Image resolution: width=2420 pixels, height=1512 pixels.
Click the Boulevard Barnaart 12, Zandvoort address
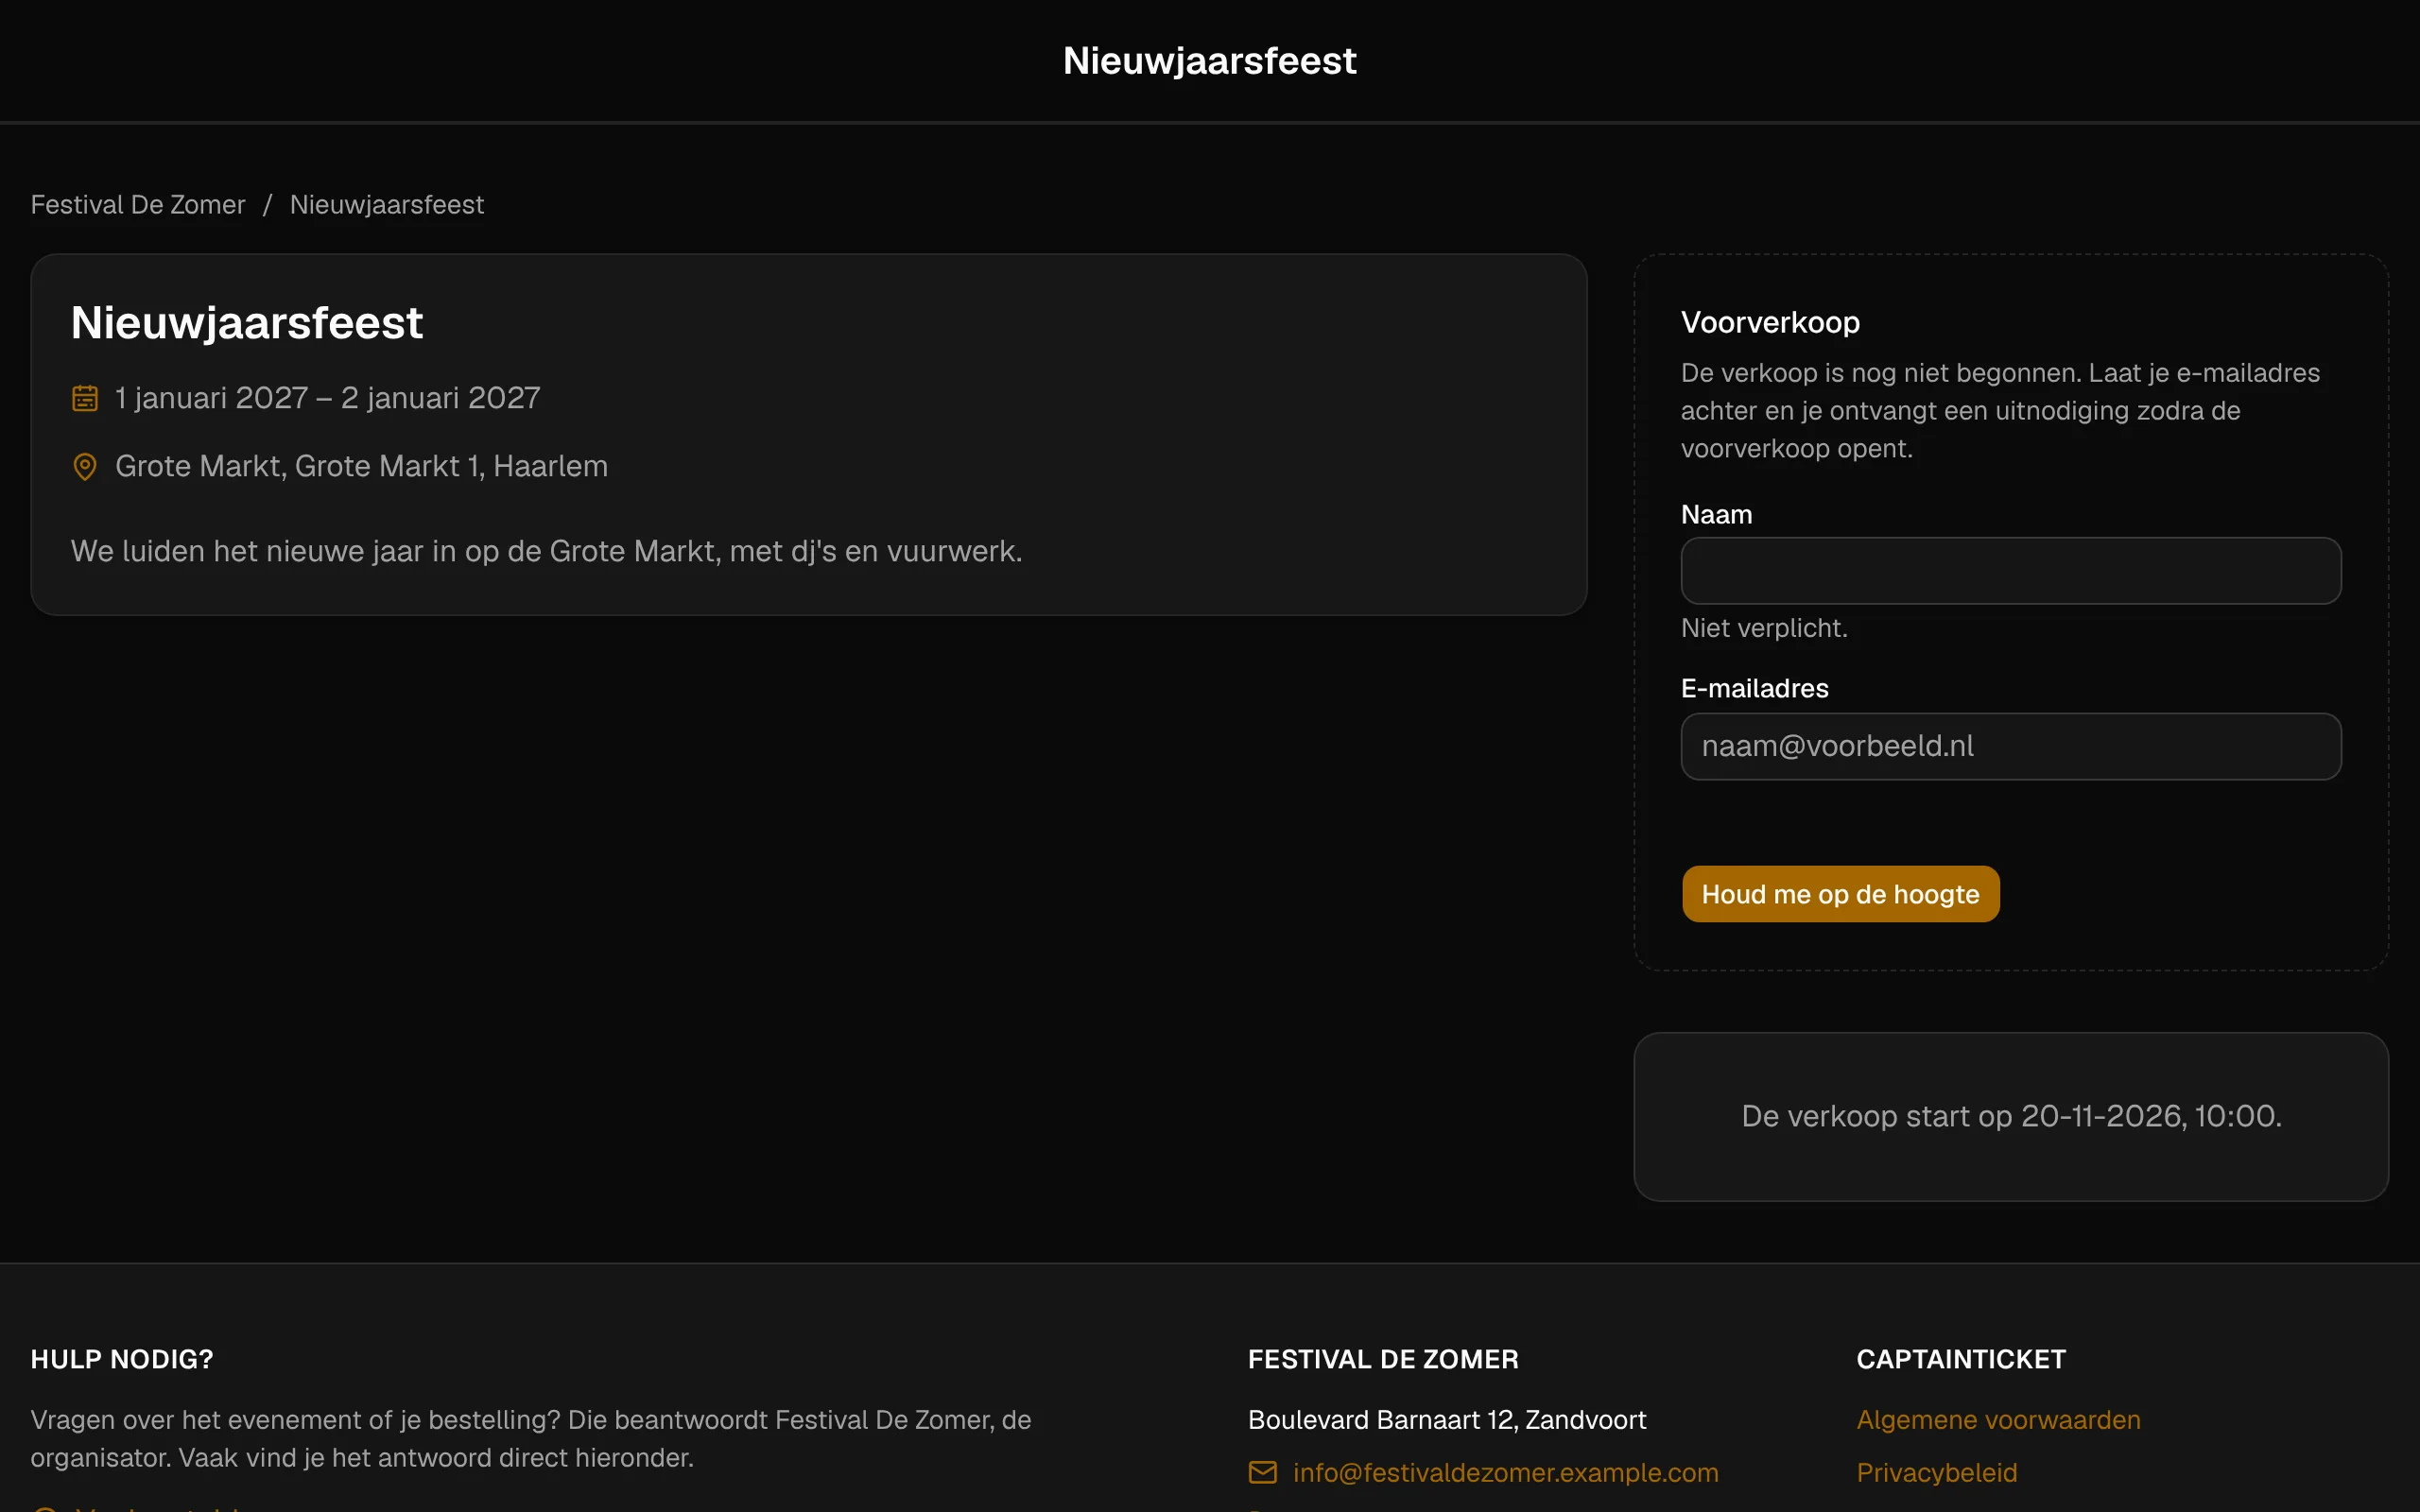1447,1420
